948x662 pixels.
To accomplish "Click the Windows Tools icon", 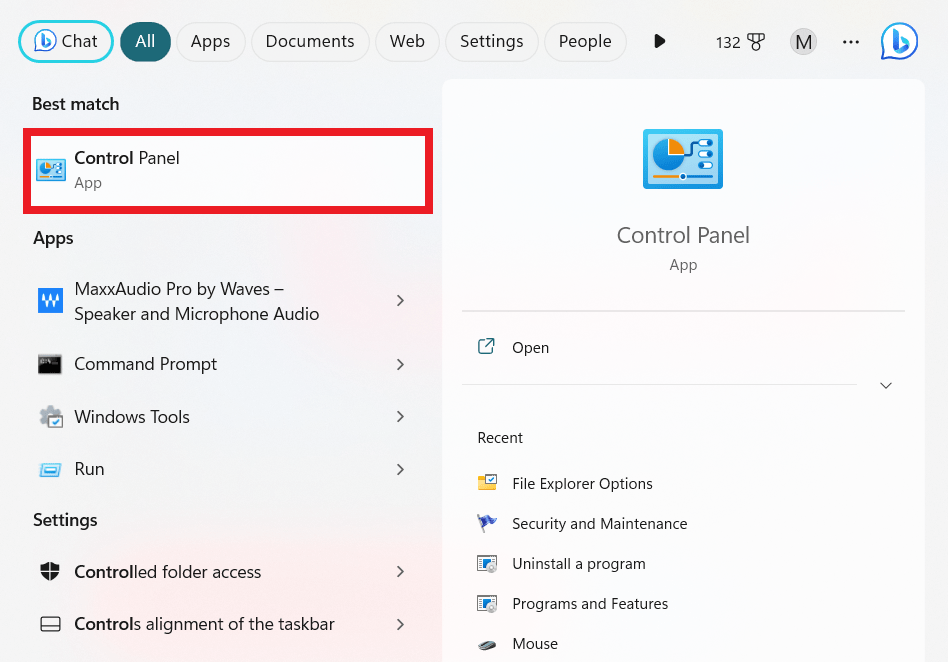I will pyautogui.click(x=49, y=417).
